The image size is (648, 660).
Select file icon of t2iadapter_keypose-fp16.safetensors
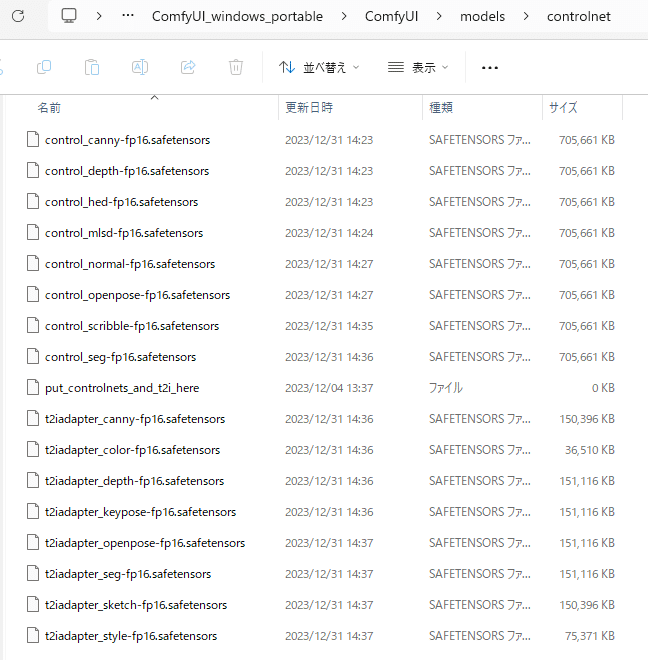point(33,511)
